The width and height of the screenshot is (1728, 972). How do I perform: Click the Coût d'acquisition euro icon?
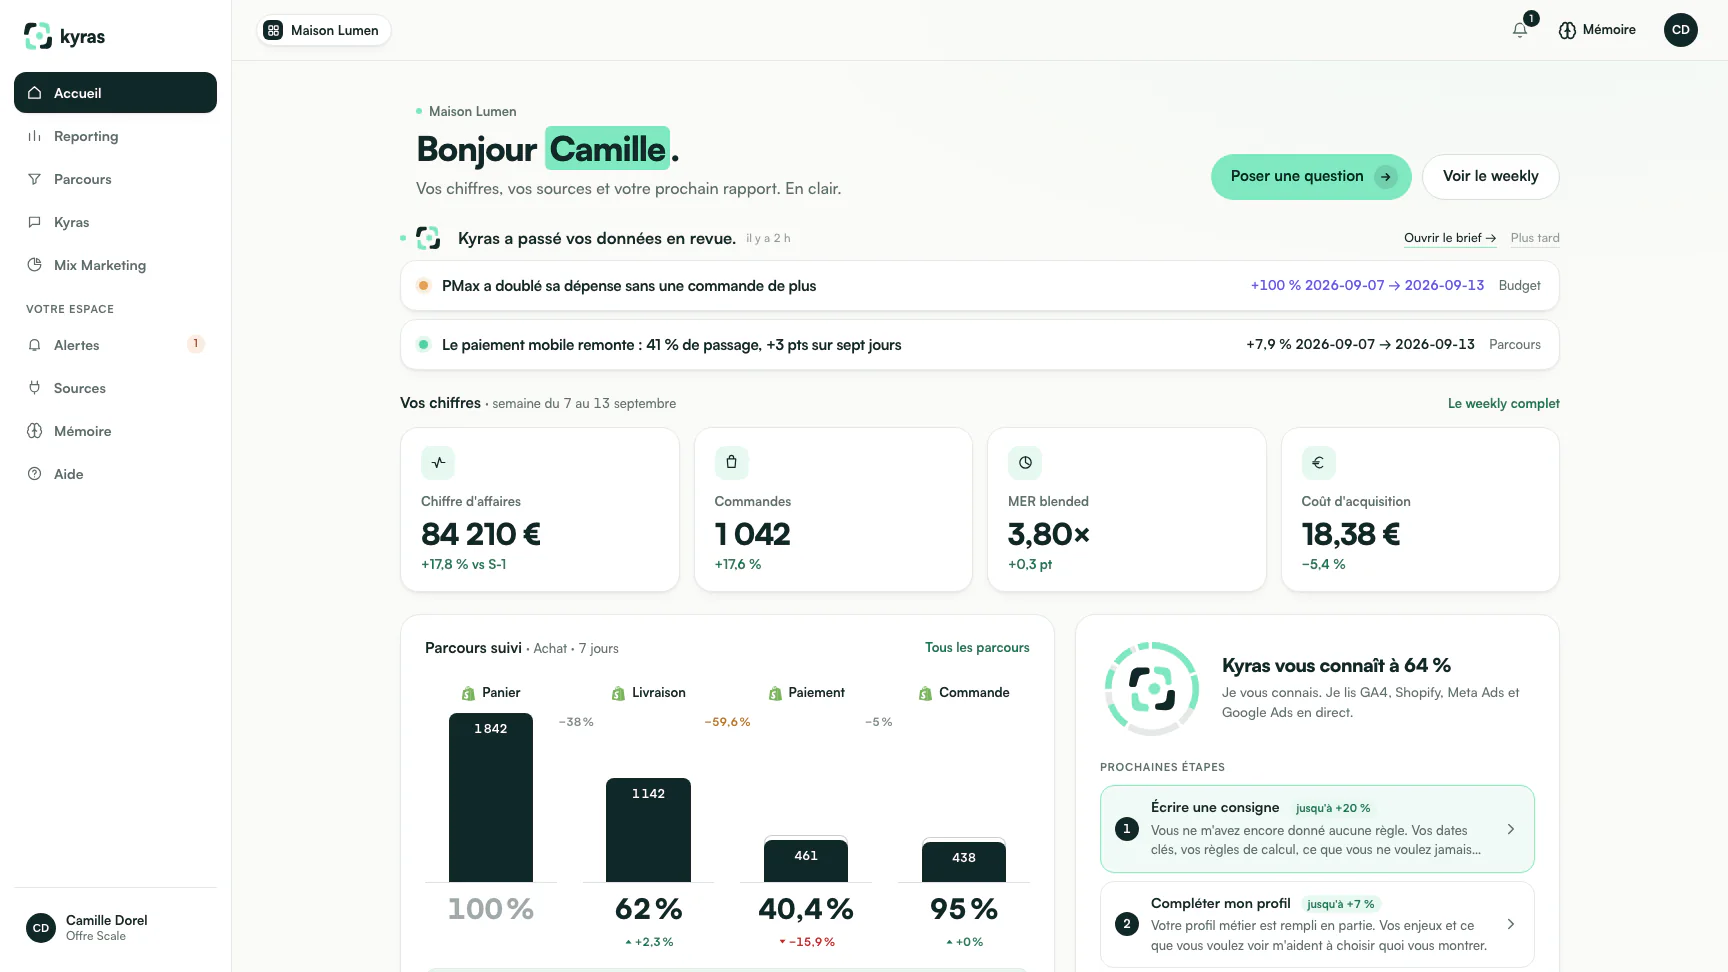pos(1318,462)
